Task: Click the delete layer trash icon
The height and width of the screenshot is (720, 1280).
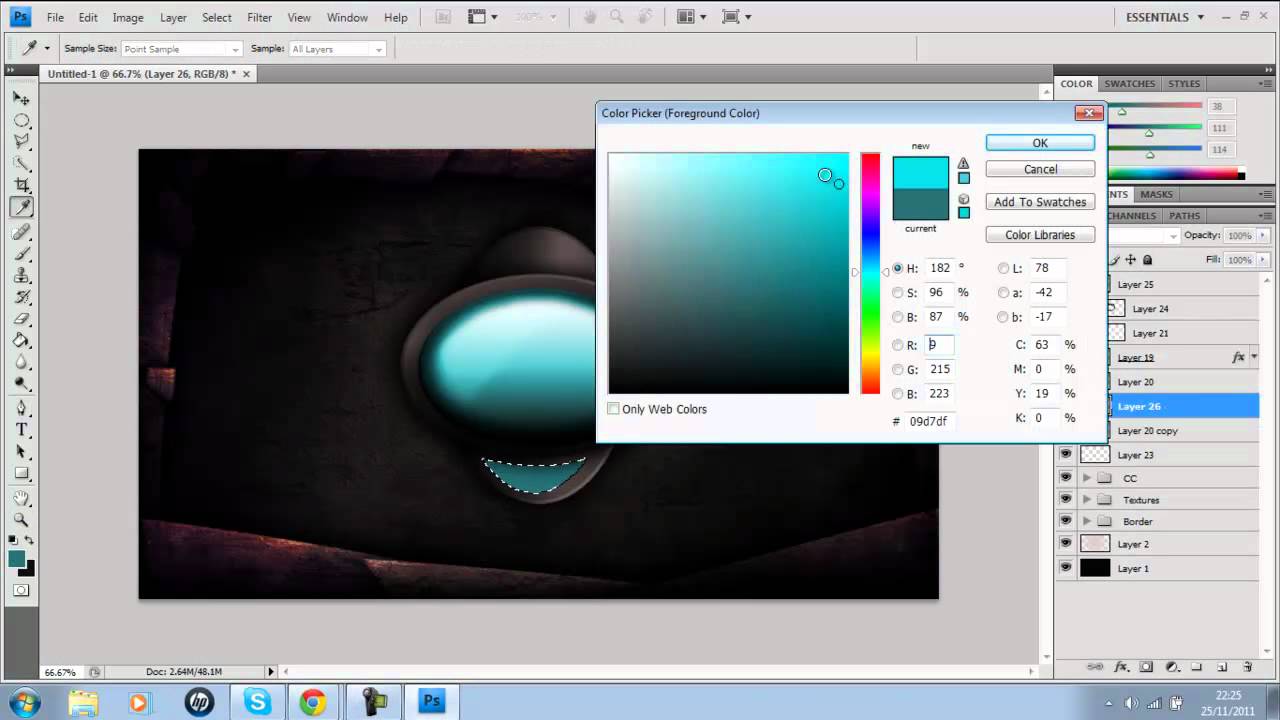Action: point(1247,667)
